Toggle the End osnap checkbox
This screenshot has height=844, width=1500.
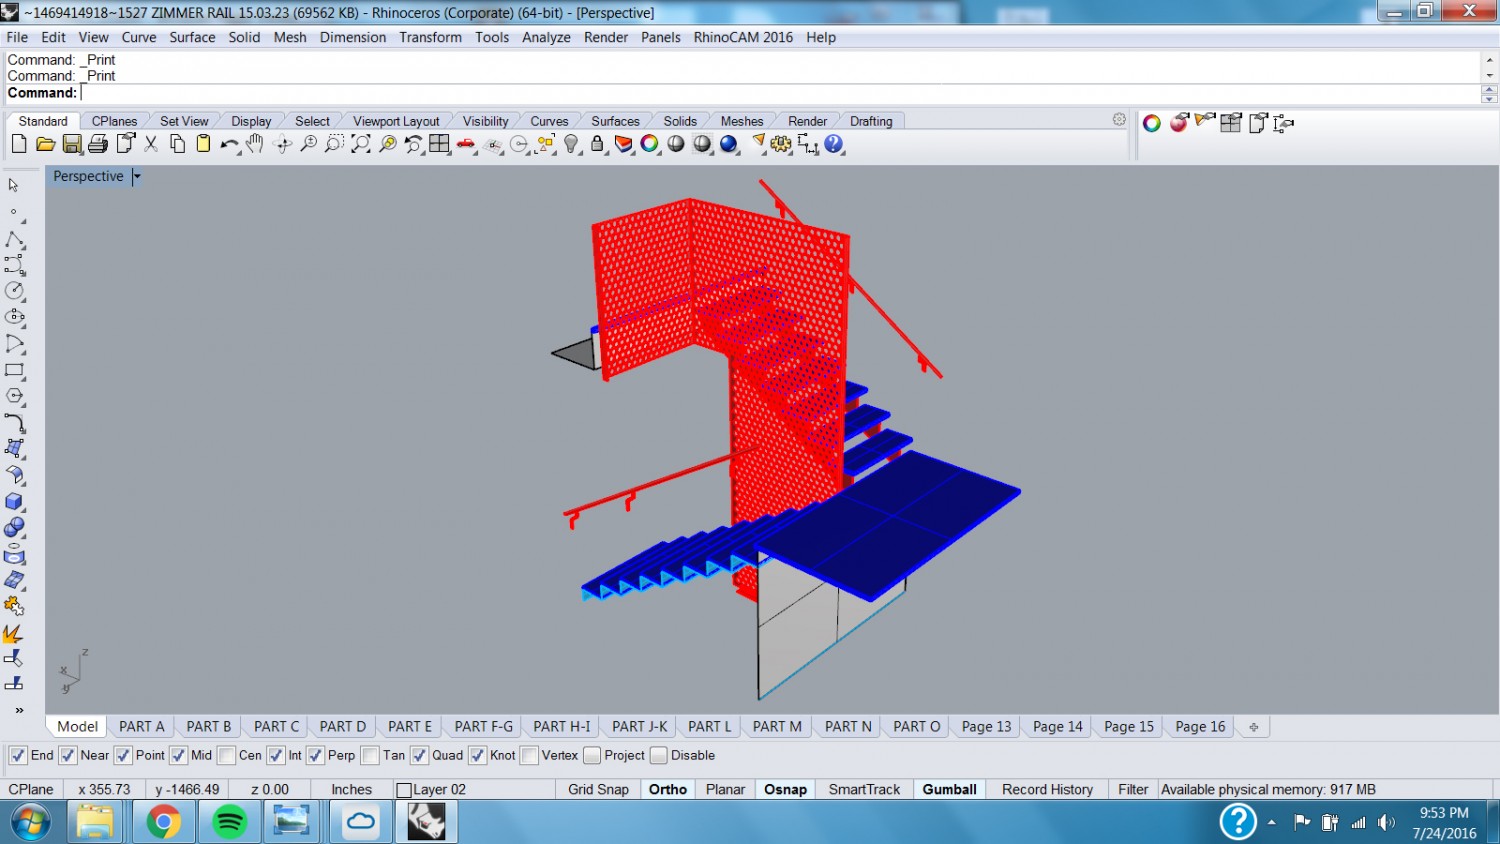(x=18, y=755)
